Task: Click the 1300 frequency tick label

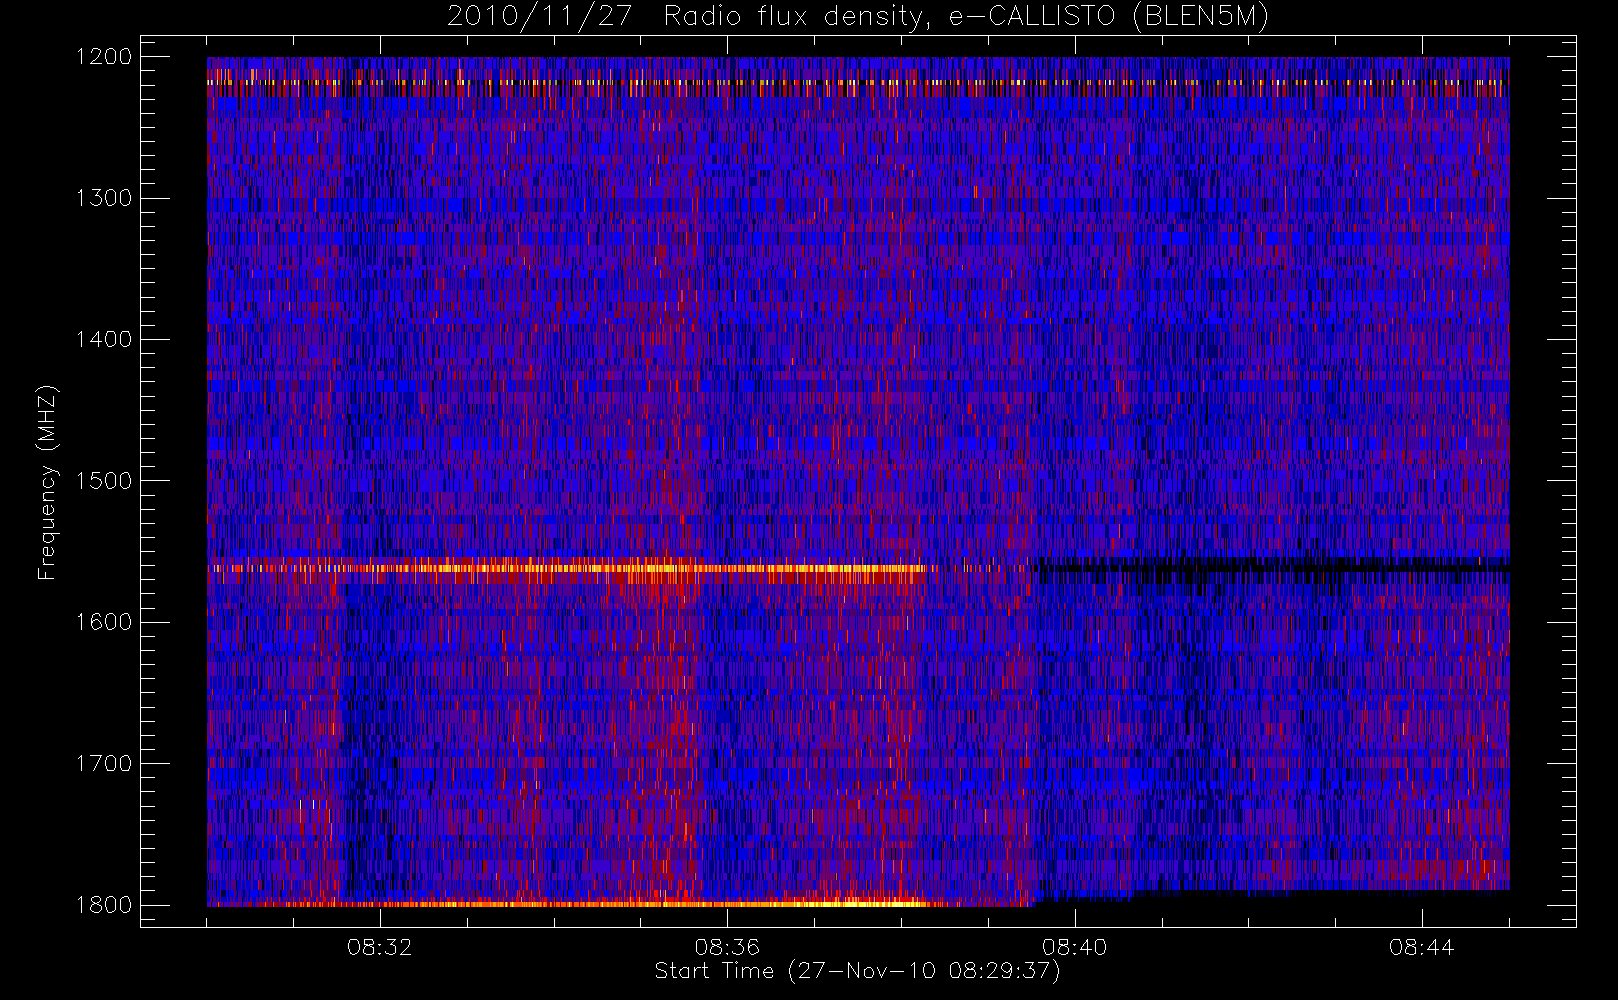Action: pyautogui.click(x=104, y=198)
